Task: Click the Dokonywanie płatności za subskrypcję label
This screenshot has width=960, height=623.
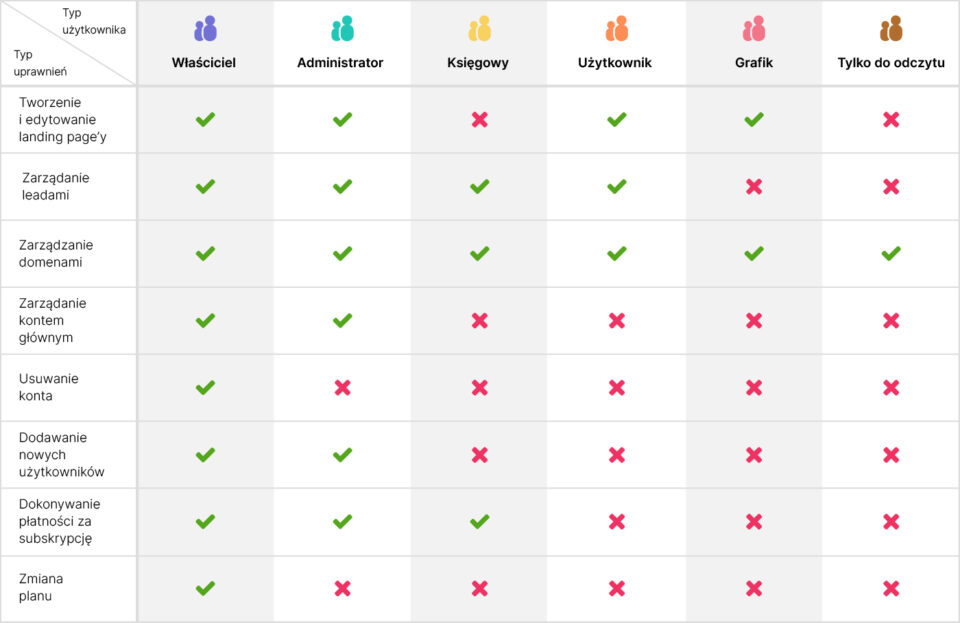Action: click(59, 521)
